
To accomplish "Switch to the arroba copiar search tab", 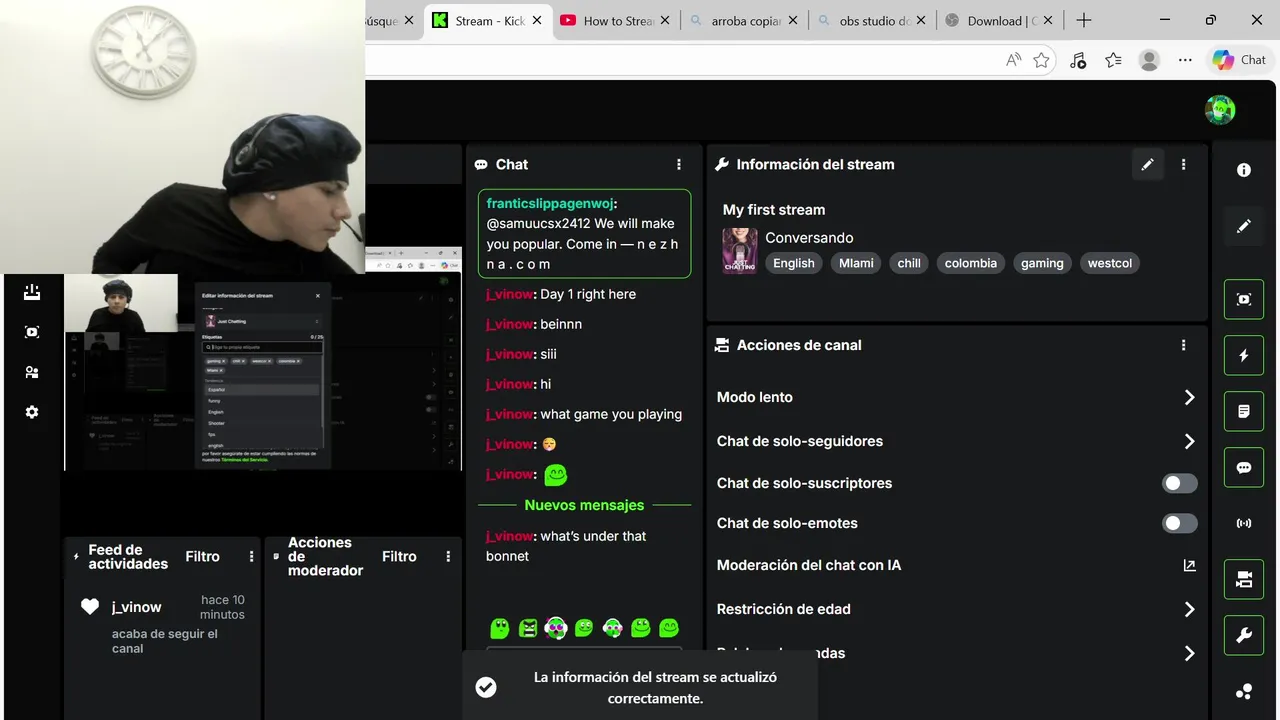I will coord(745,21).
